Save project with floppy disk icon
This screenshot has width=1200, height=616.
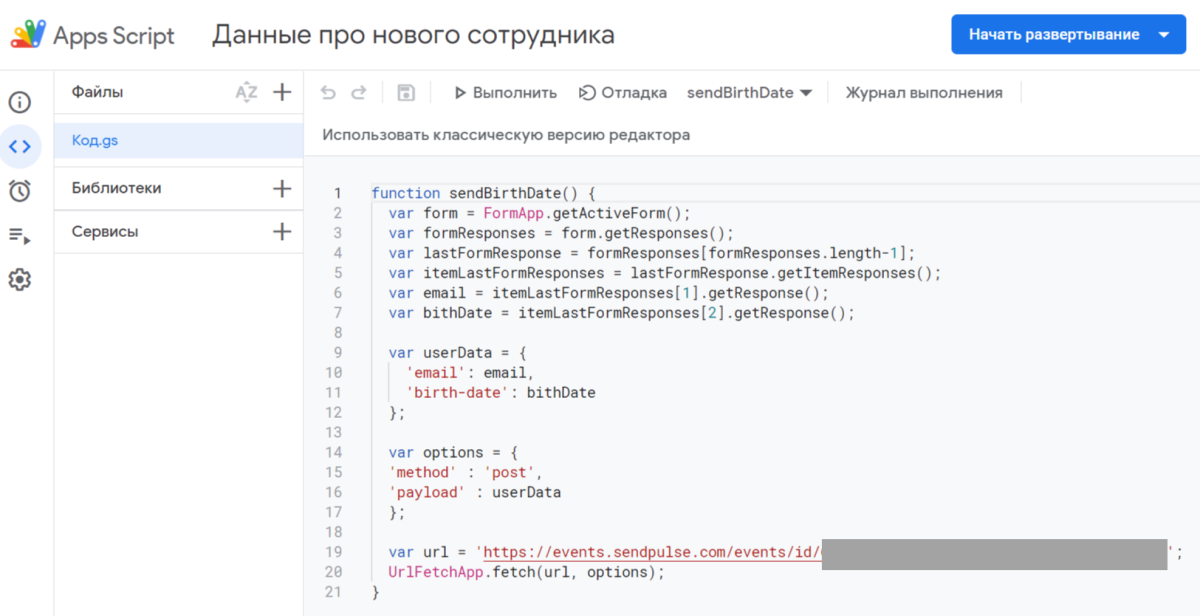406,93
